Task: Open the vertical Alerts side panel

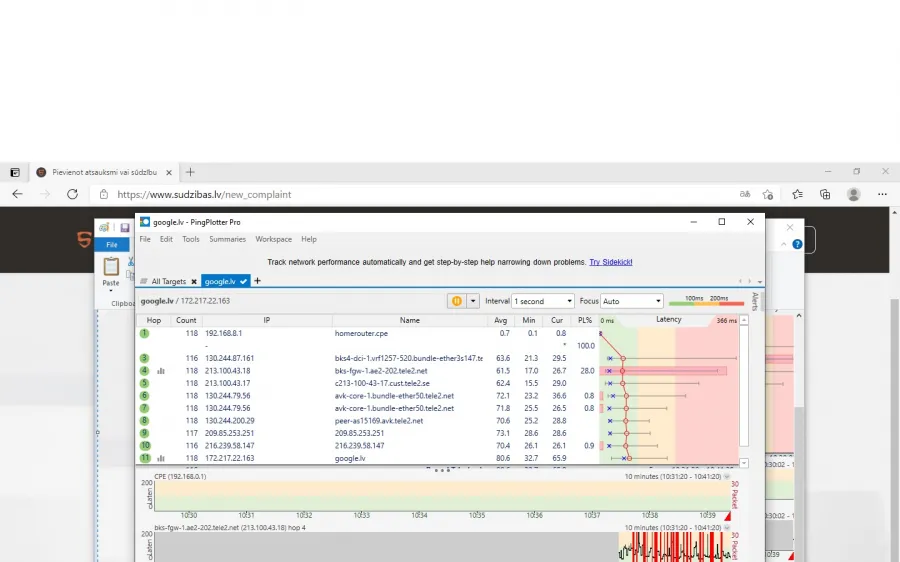Action: point(755,301)
